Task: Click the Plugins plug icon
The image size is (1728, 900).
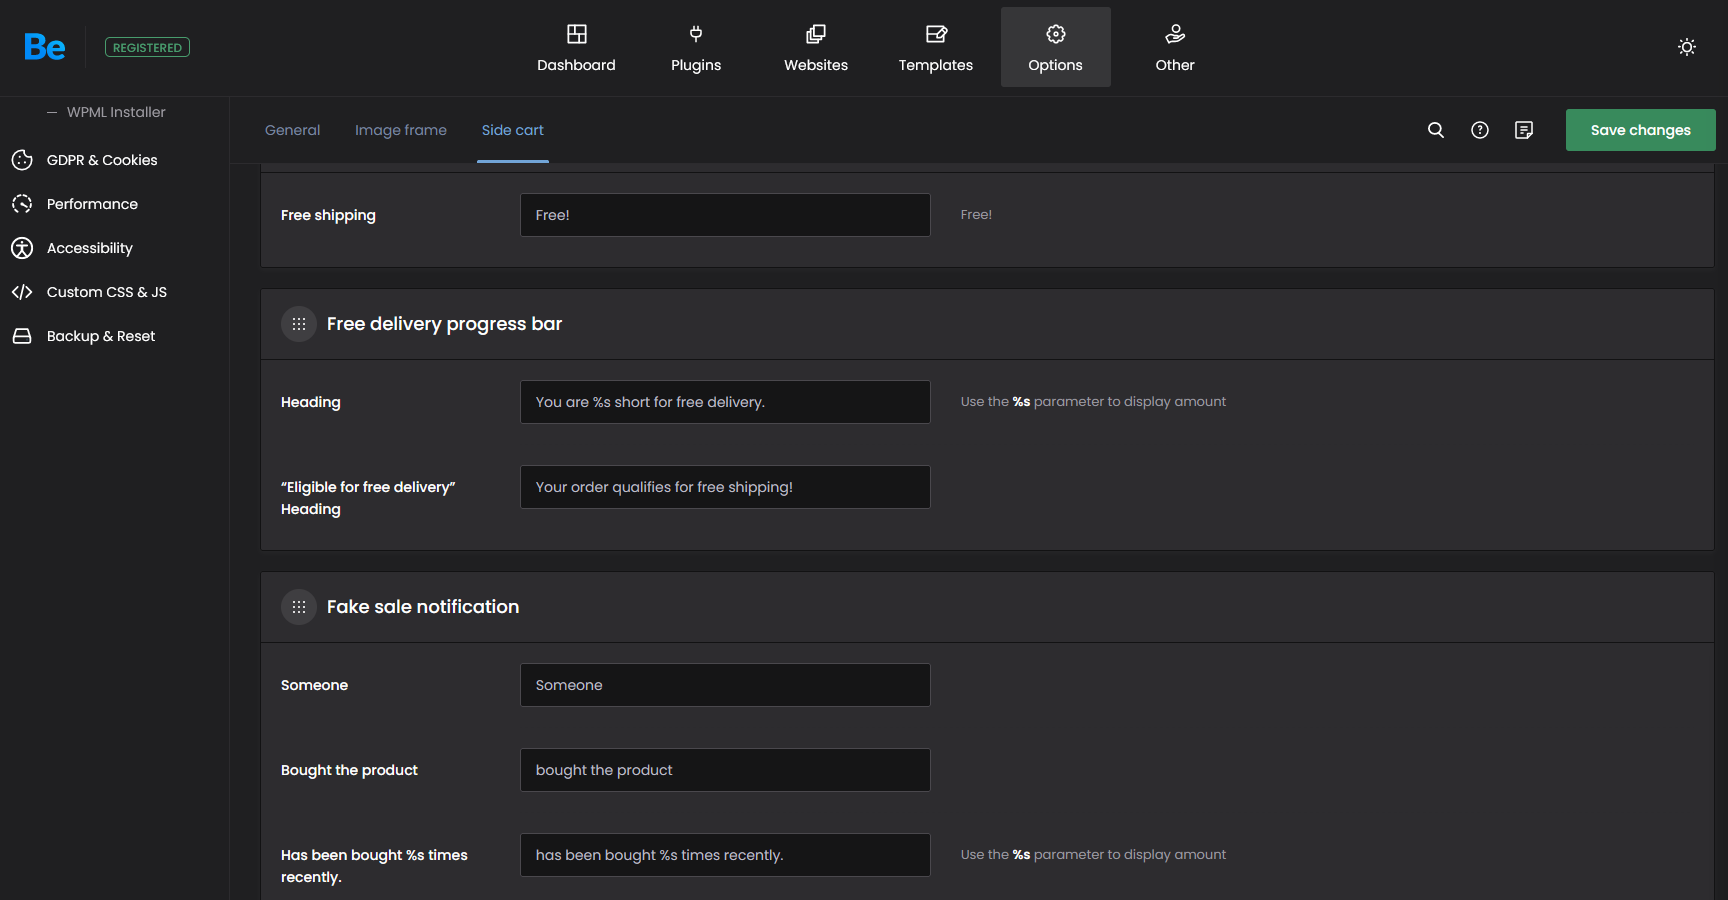Action: tap(696, 34)
